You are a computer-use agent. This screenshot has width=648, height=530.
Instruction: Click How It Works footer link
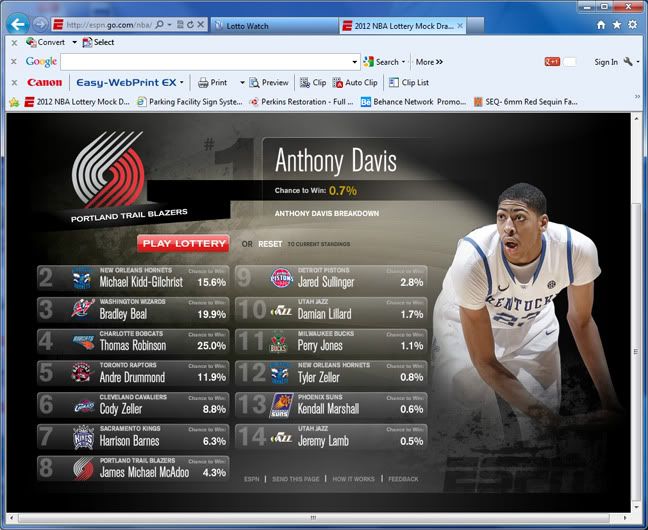tap(353, 479)
